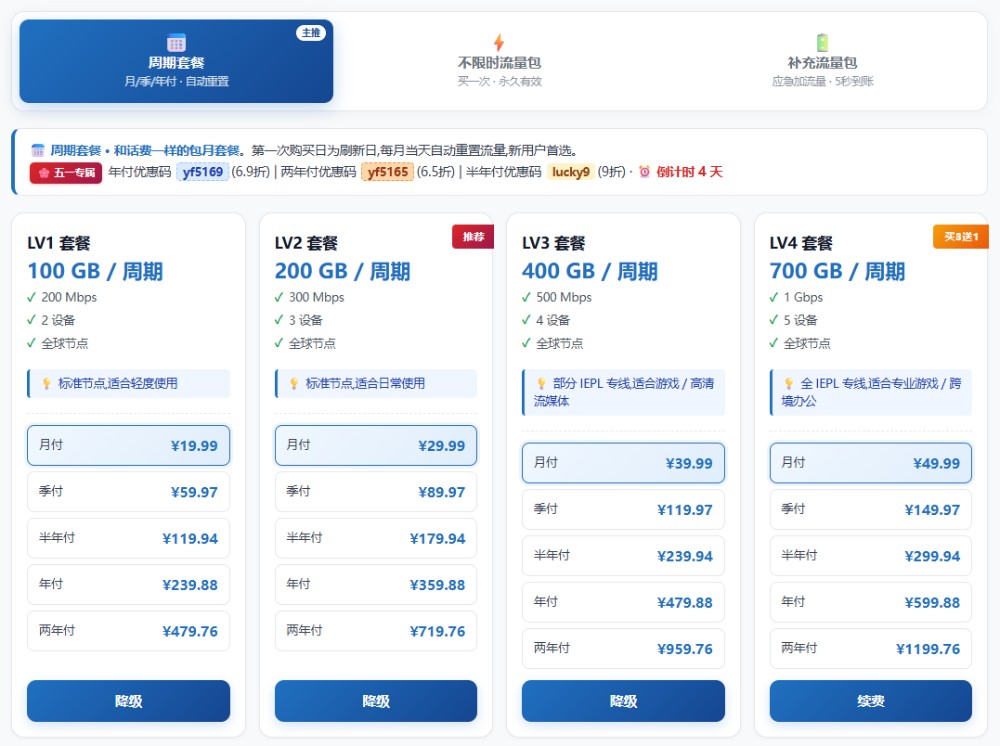Click the 推荐 badge on LV2 套餐

tap(473, 237)
